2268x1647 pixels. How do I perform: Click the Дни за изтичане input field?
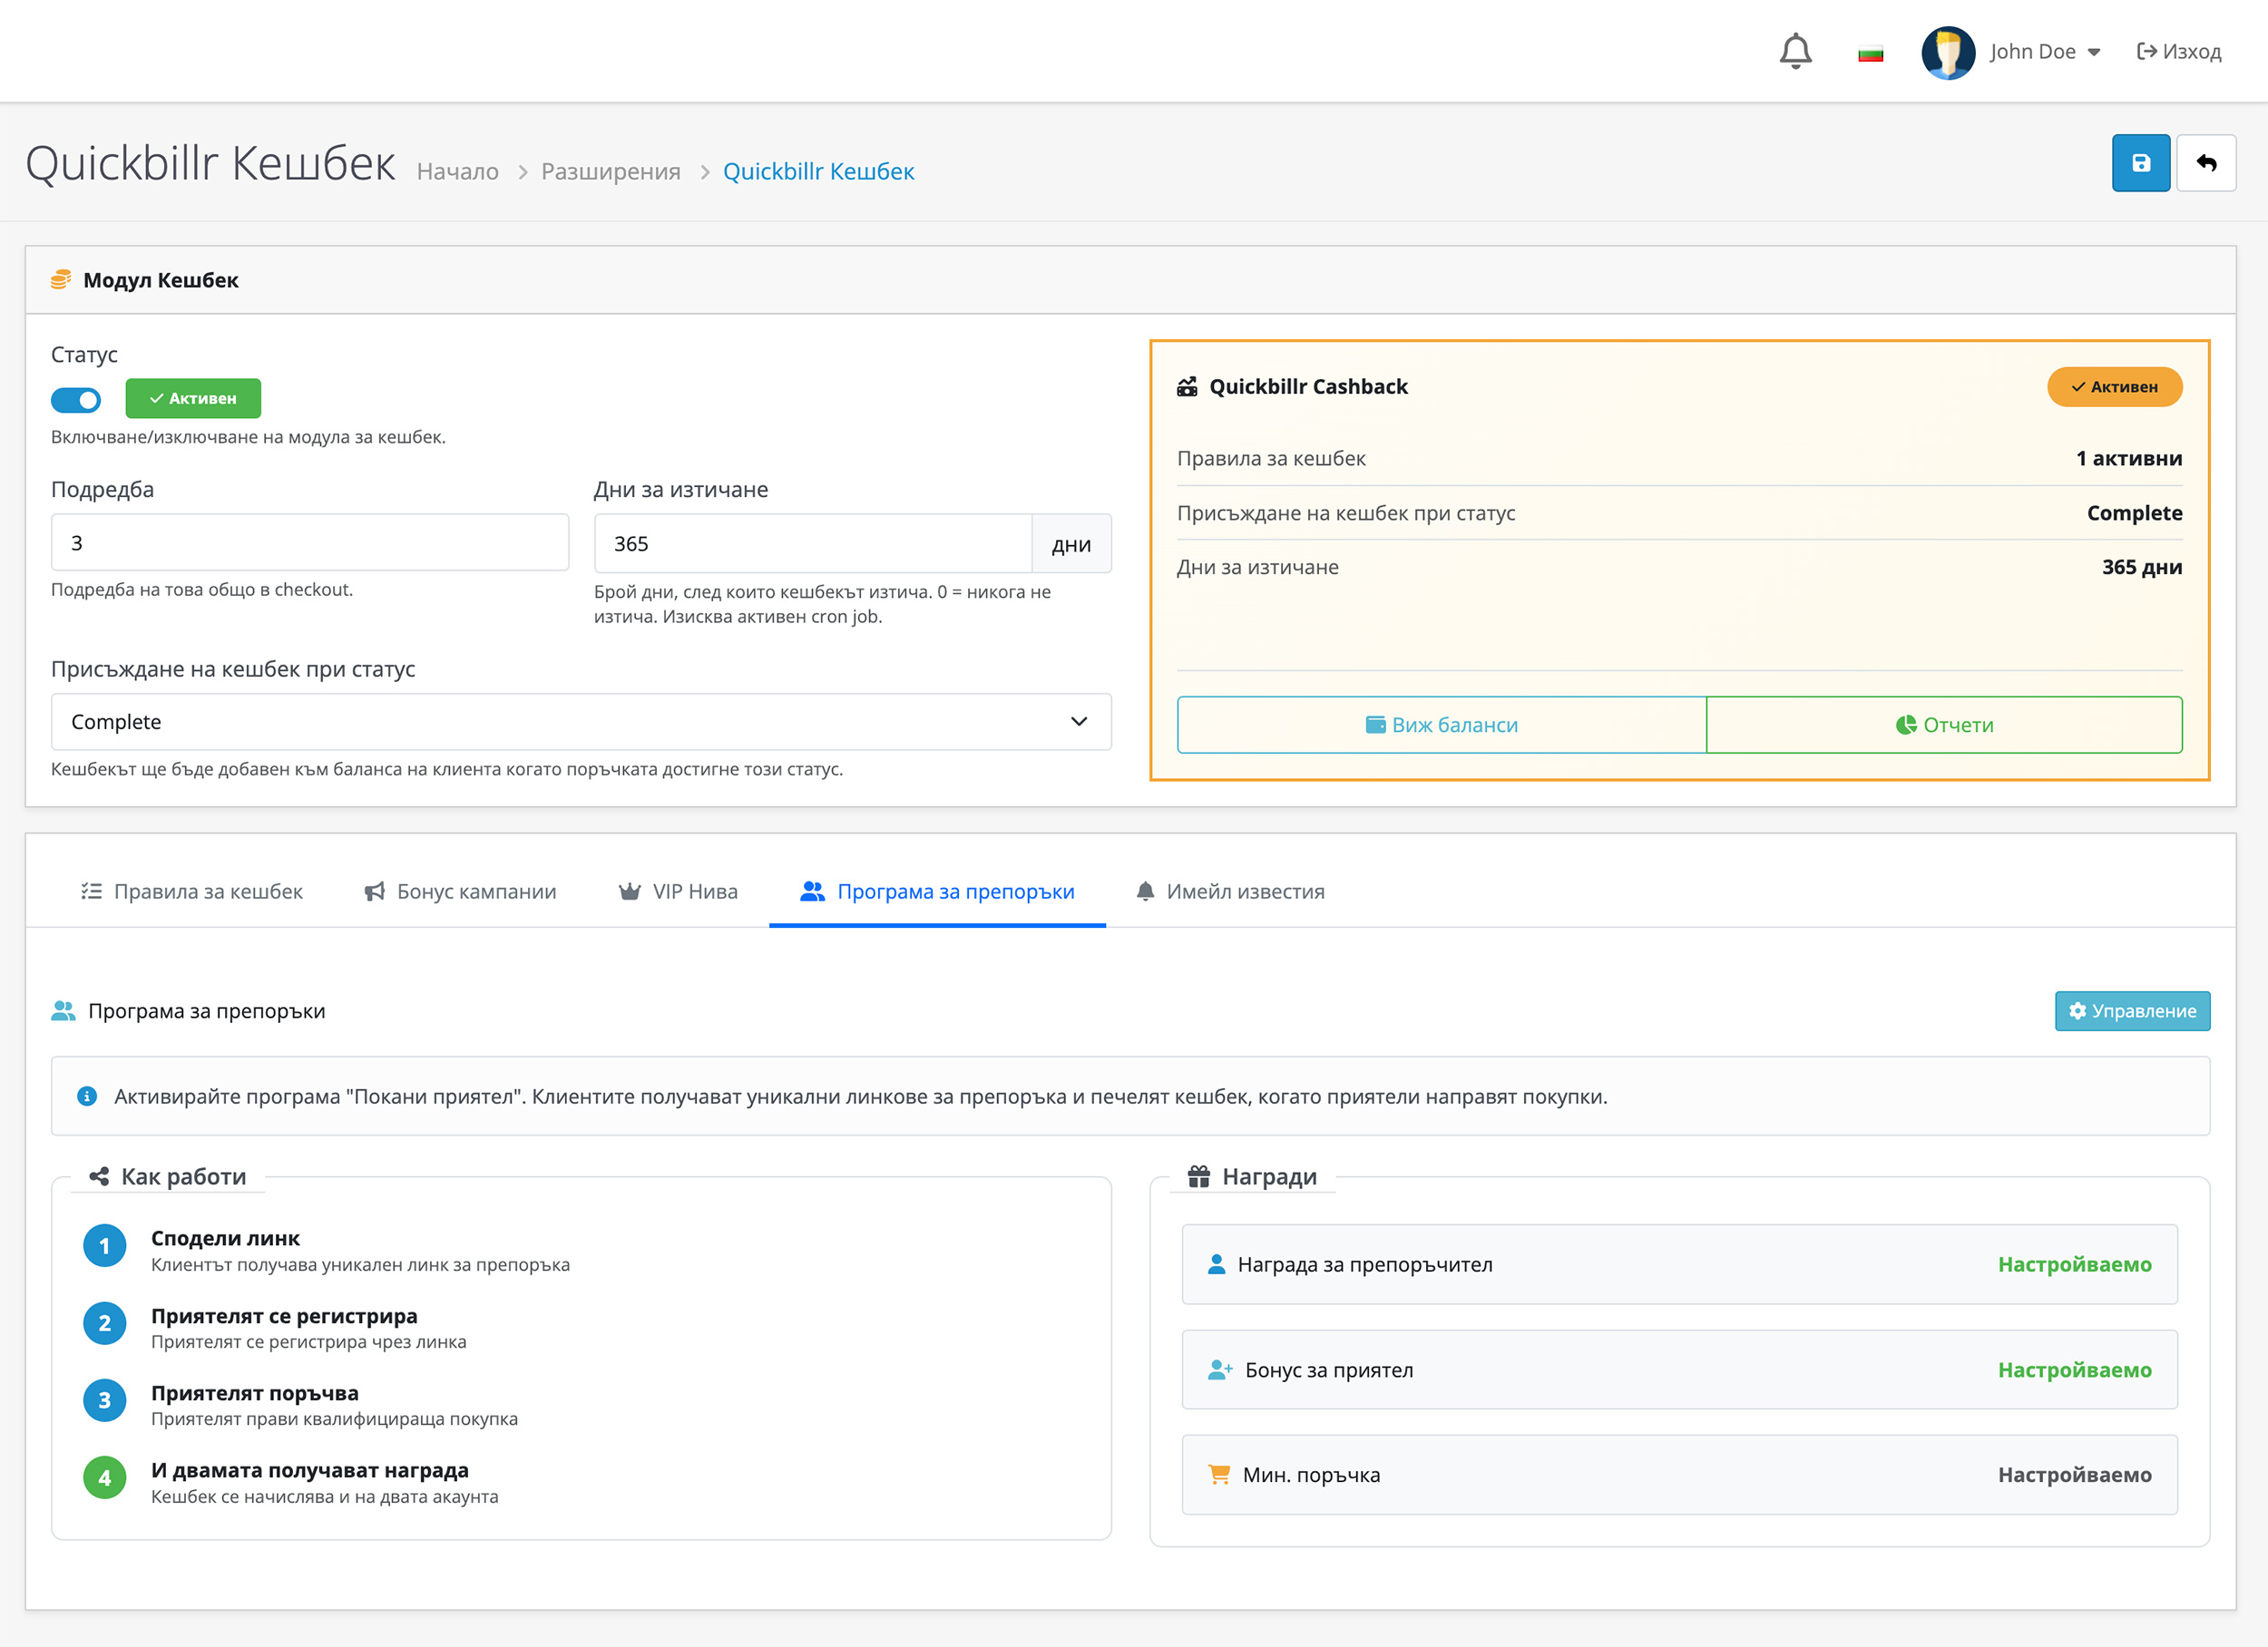[x=812, y=544]
